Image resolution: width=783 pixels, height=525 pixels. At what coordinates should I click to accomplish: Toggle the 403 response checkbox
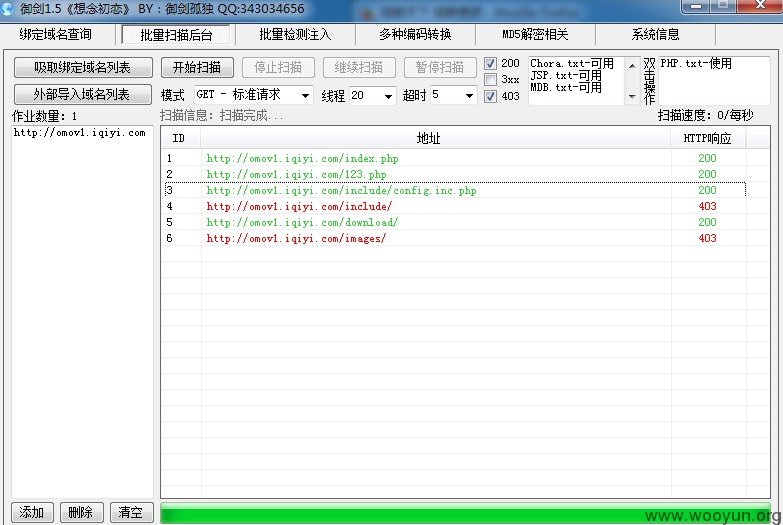tap(490, 96)
